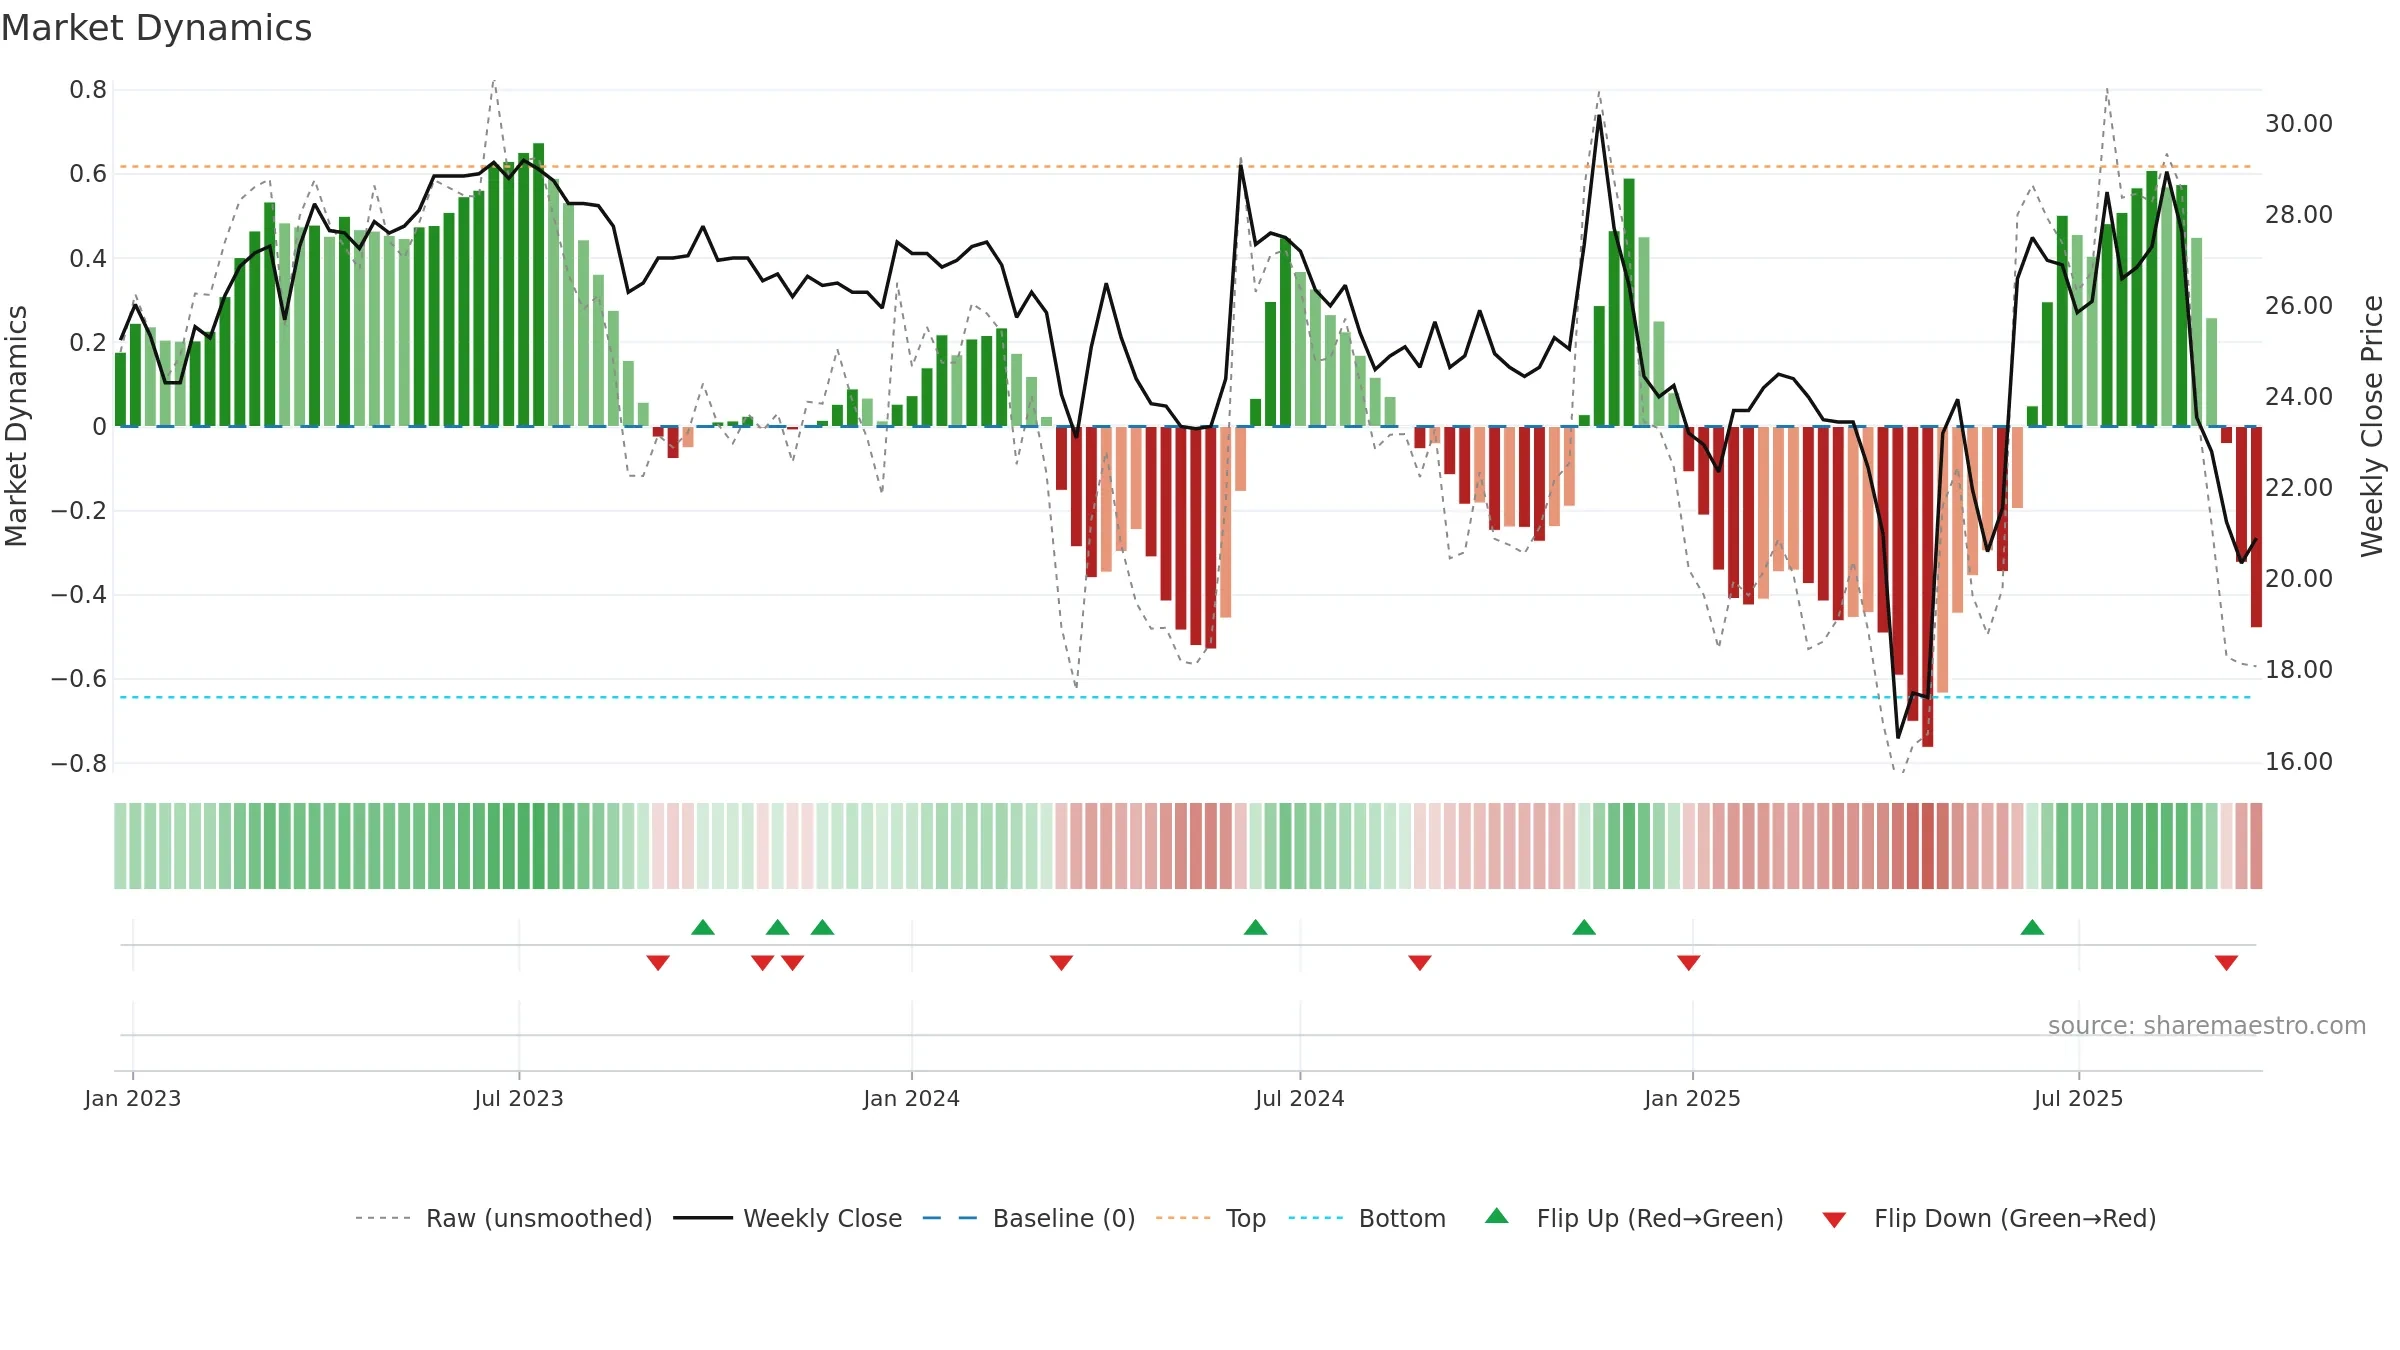Image resolution: width=2400 pixels, height=1350 pixels.
Task: Click the 0.8 left axis tick label
Action: tap(88, 90)
